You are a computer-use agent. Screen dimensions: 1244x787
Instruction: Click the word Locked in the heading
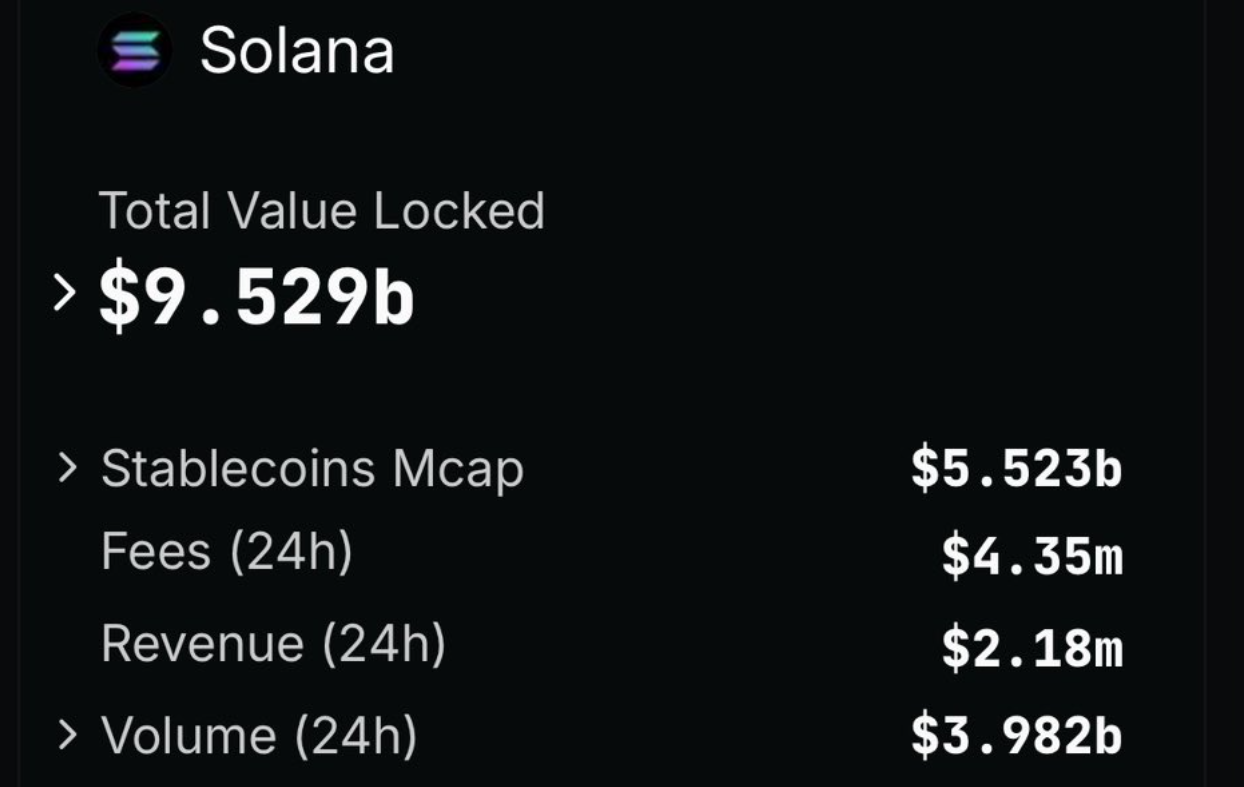pos(459,211)
